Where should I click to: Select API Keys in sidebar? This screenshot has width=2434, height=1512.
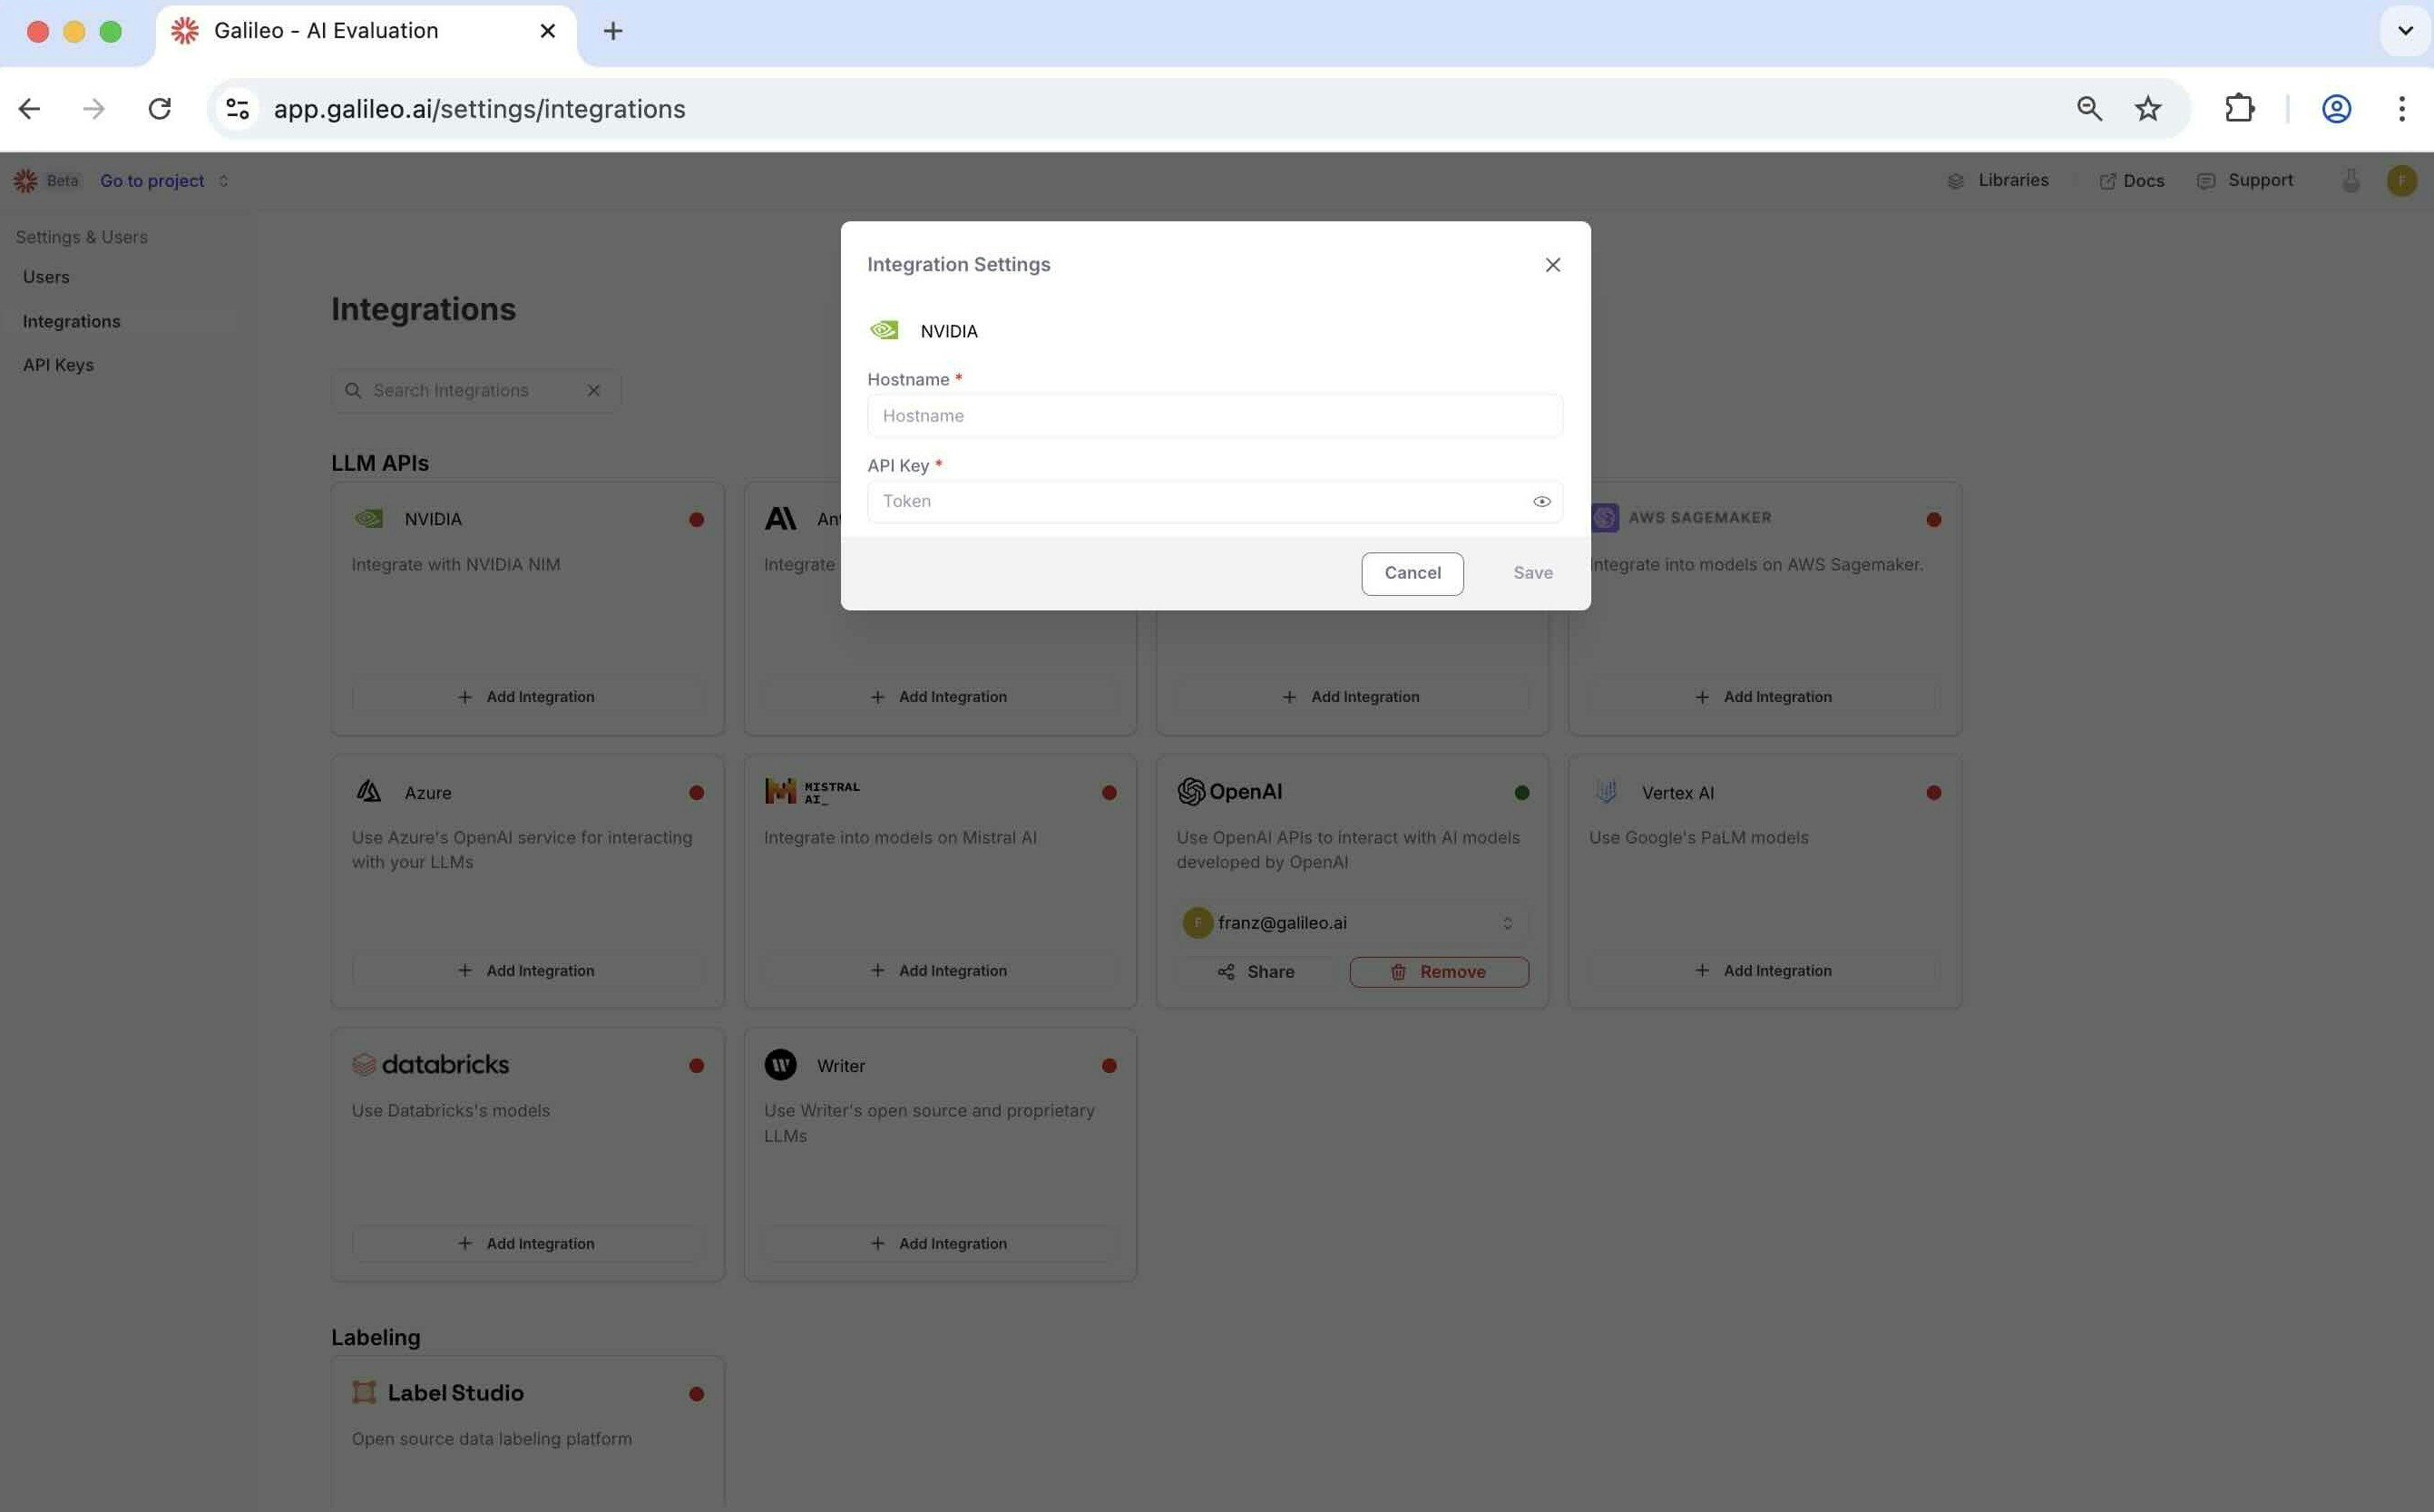pyautogui.click(x=58, y=365)
